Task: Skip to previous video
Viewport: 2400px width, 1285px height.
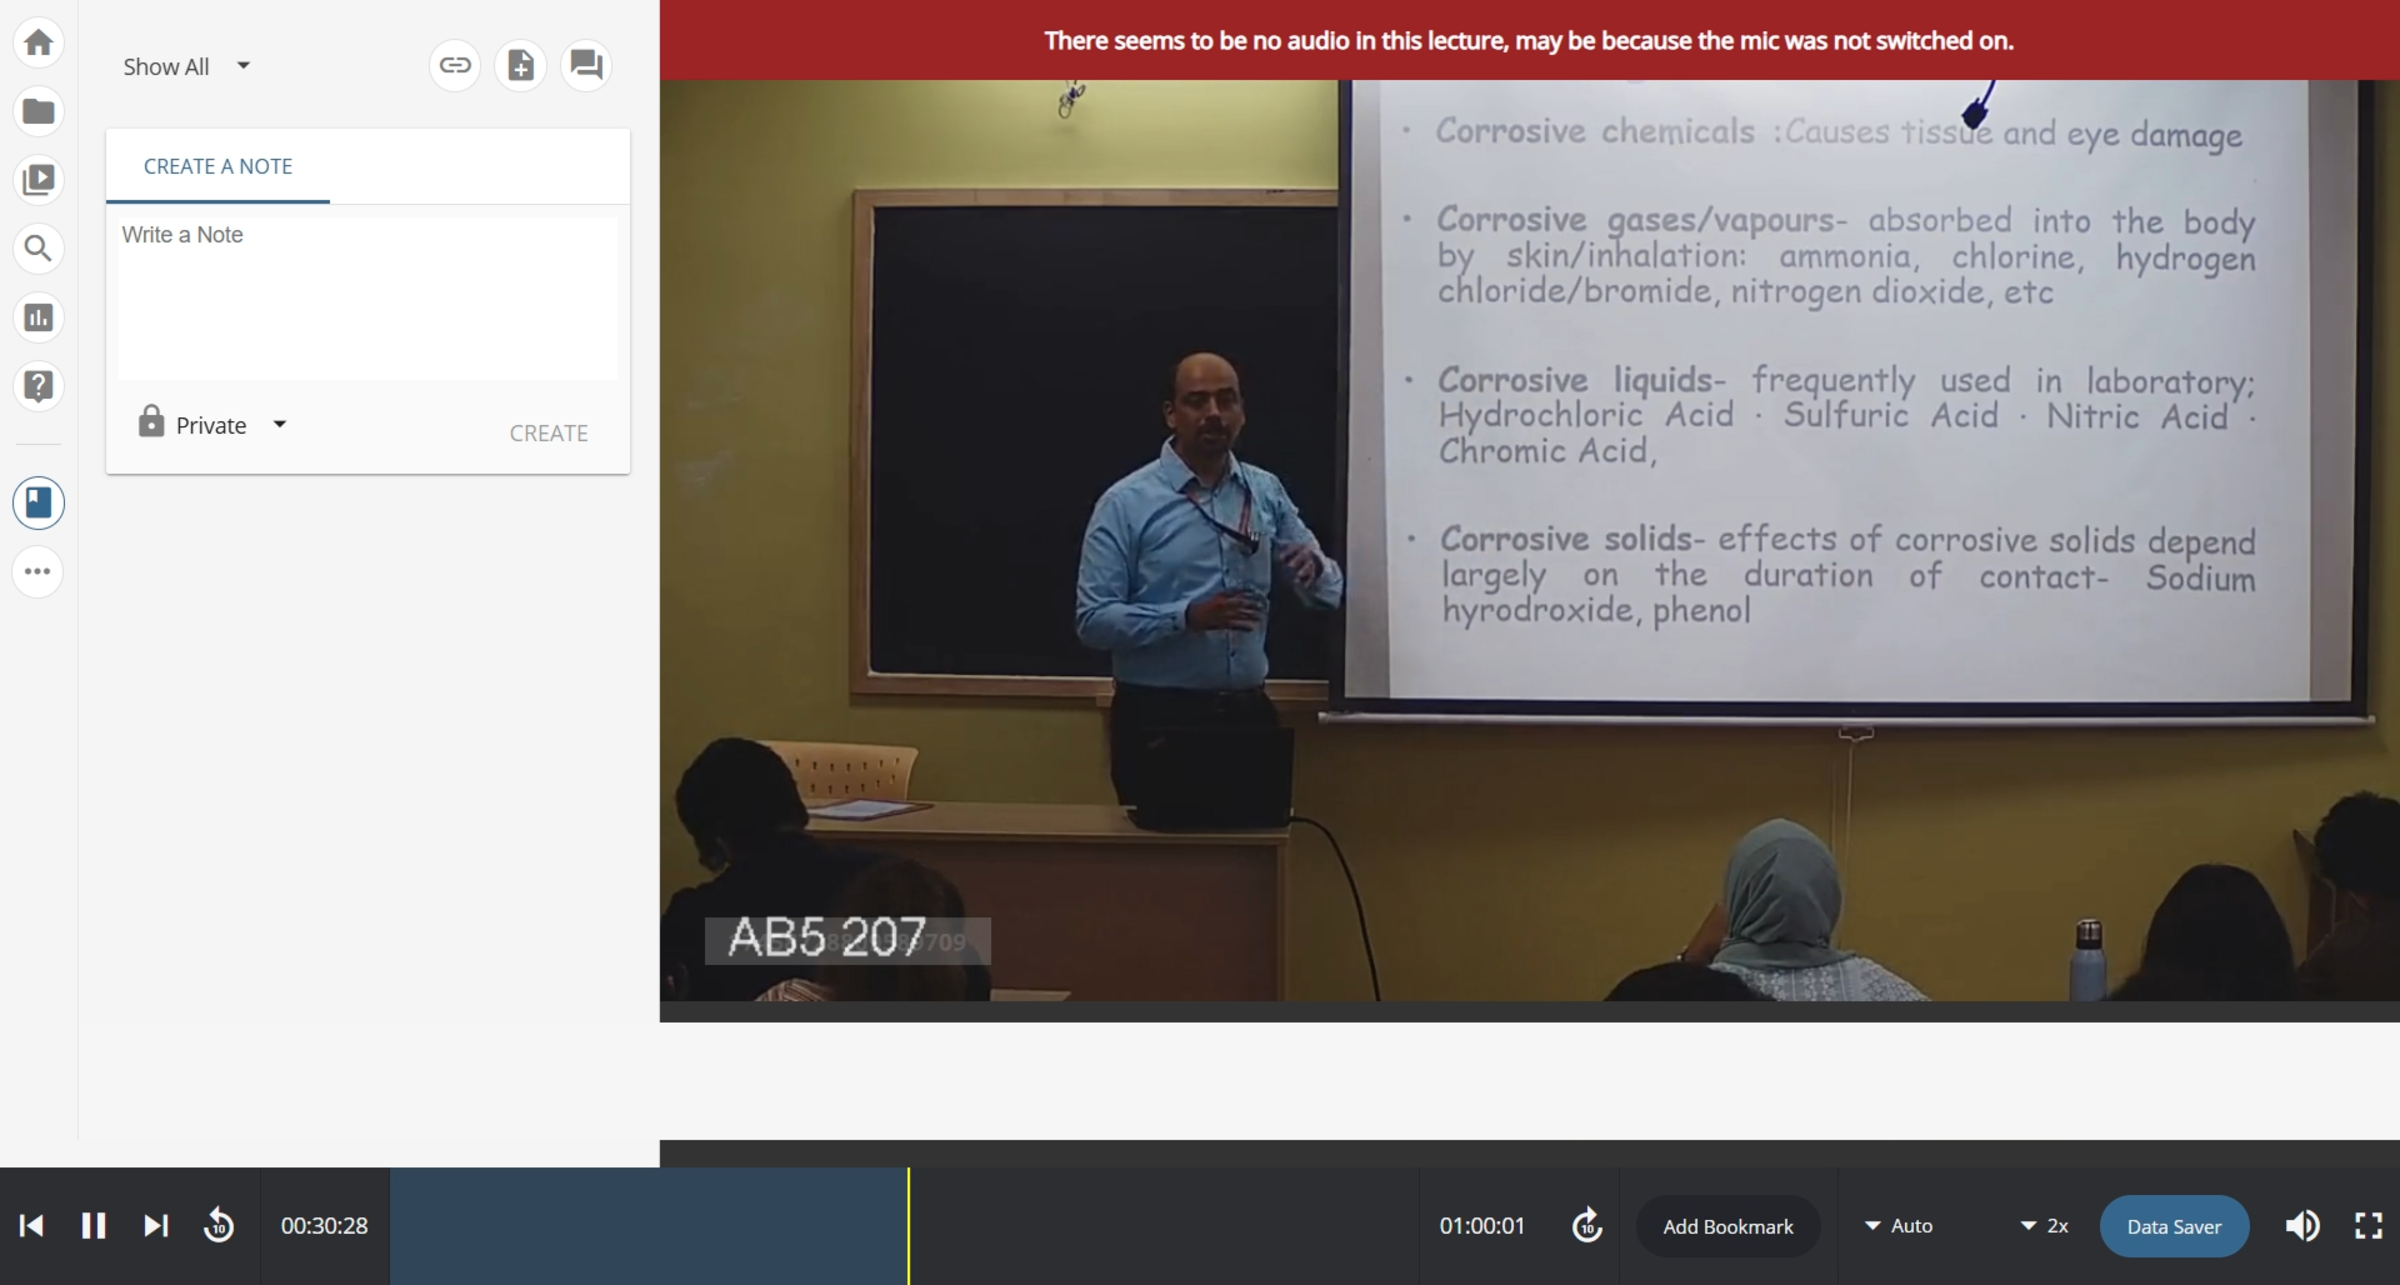Action: (x=31, y=1226)
